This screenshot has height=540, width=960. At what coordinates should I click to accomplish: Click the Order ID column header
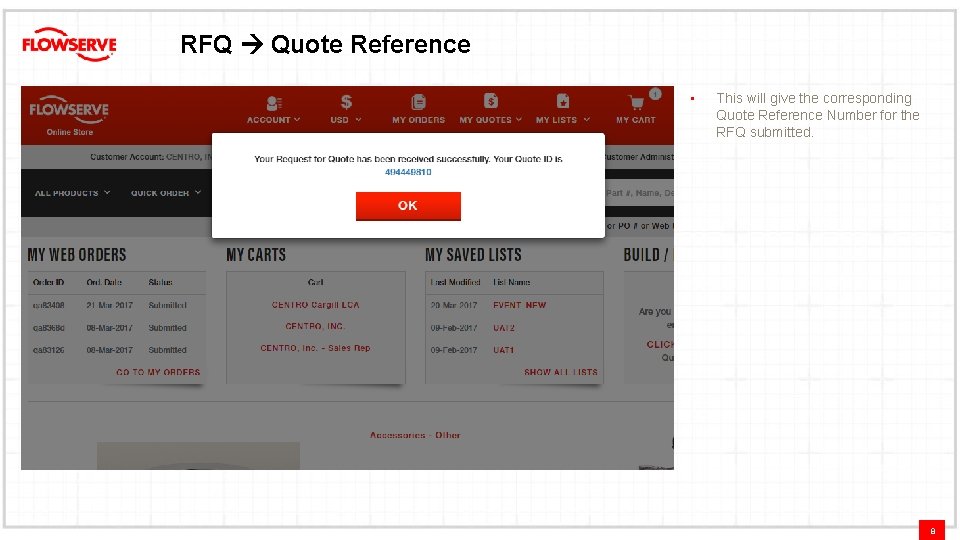[x=48, y=282]
